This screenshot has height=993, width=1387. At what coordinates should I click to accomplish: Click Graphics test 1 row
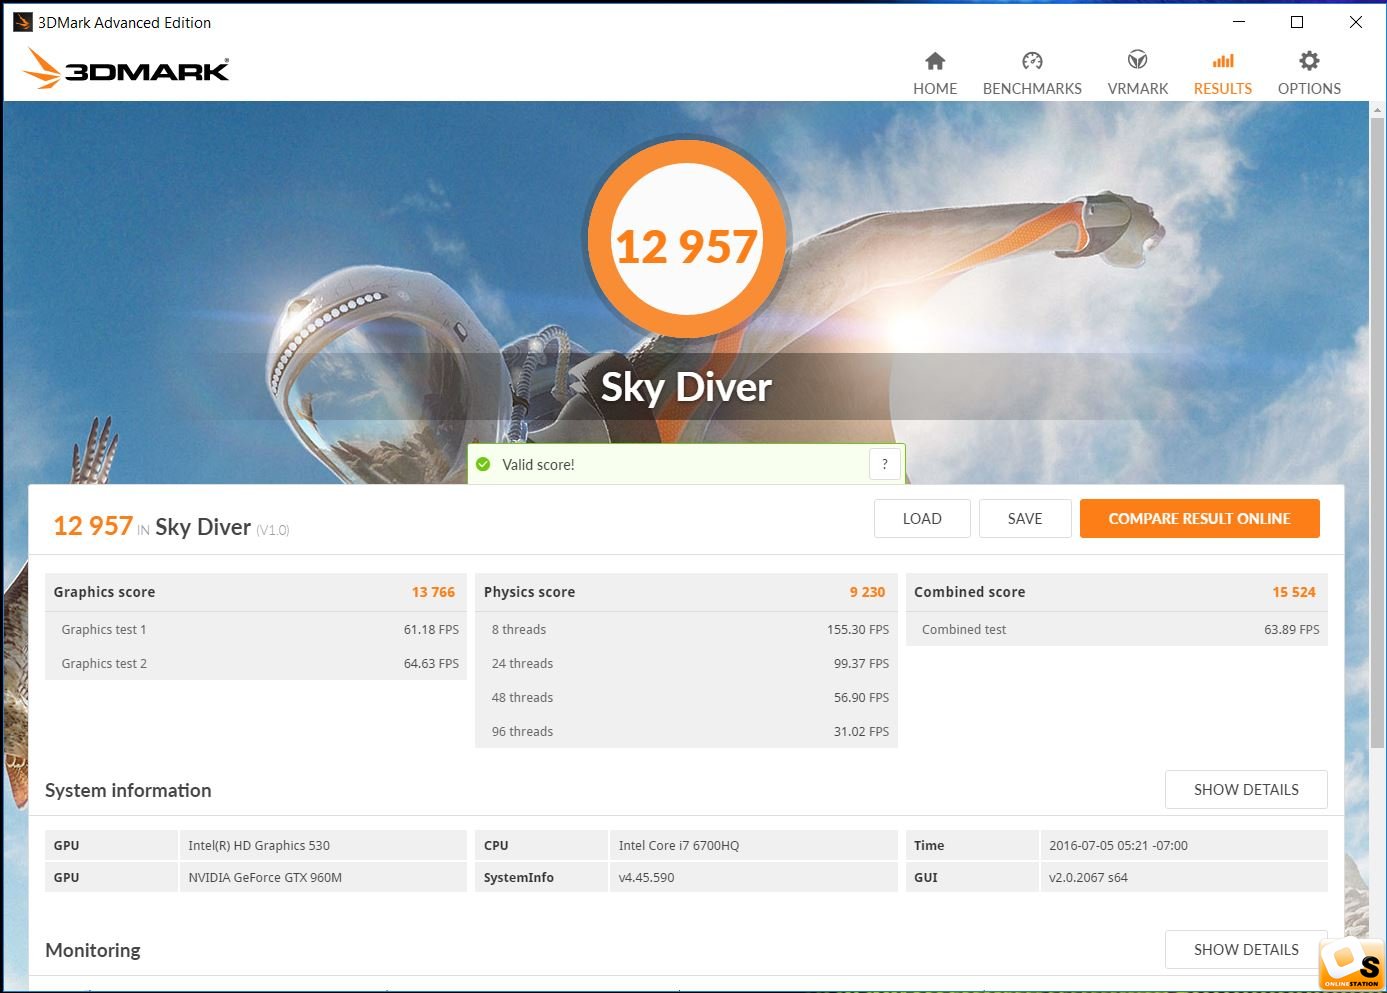256,629
